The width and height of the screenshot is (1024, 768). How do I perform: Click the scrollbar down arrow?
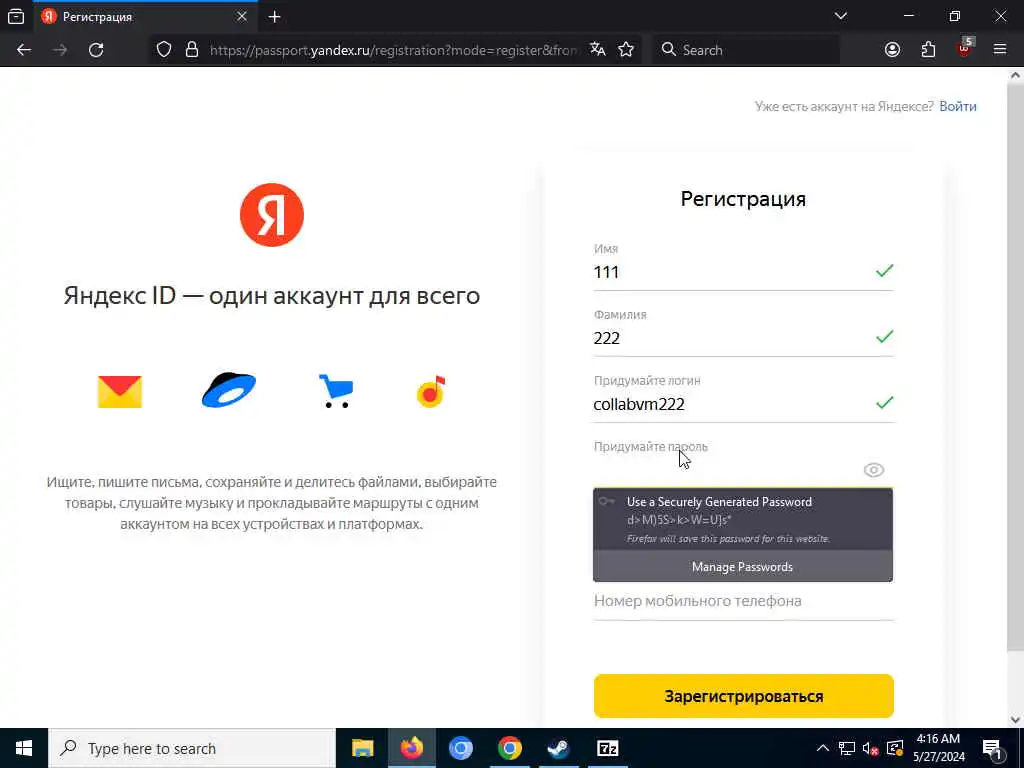pos(1016,720)
